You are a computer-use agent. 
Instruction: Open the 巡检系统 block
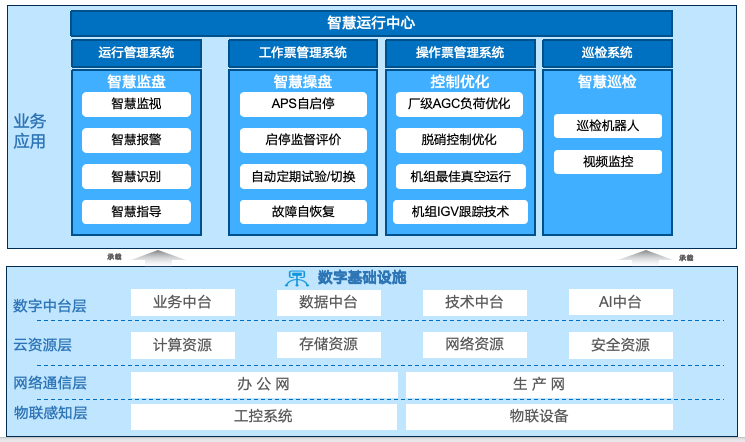[x=607, y=53]
